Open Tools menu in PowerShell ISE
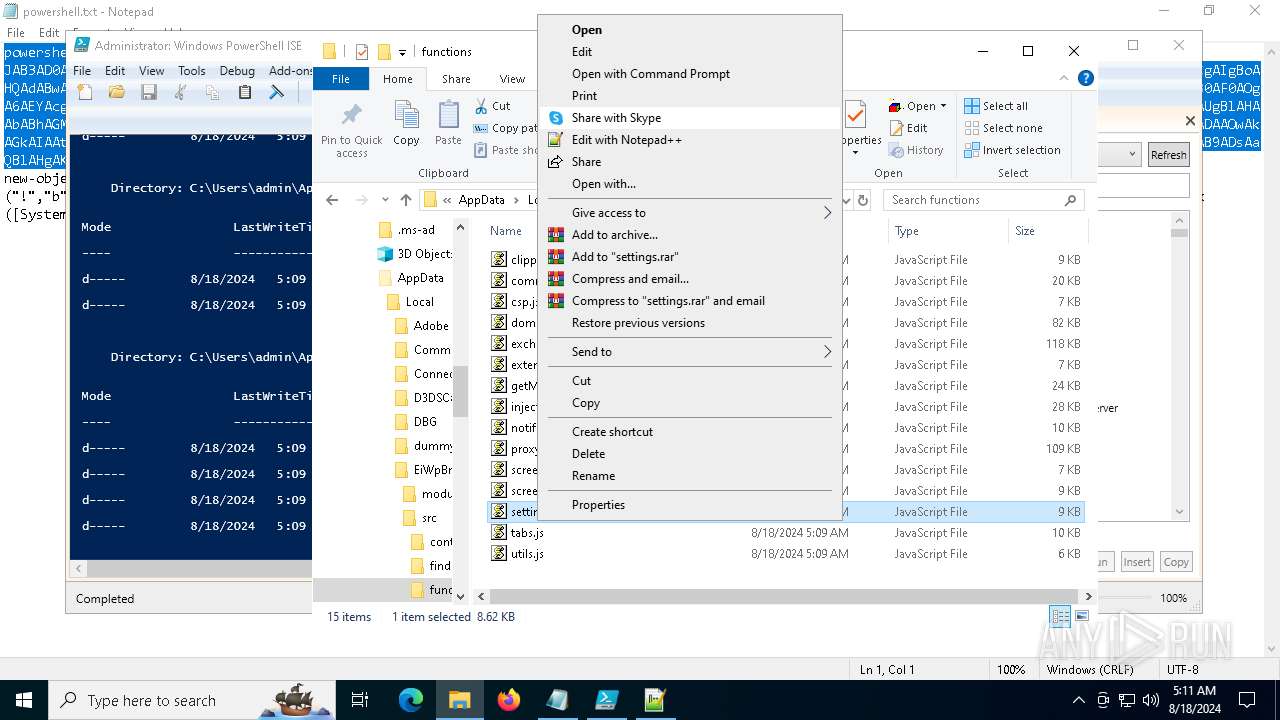Viewport: 1280px width, 720px height. point(192,71)
